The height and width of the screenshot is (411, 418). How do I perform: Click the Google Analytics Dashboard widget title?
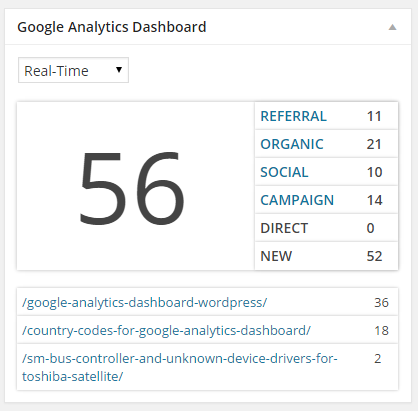[x=112, y=27]
